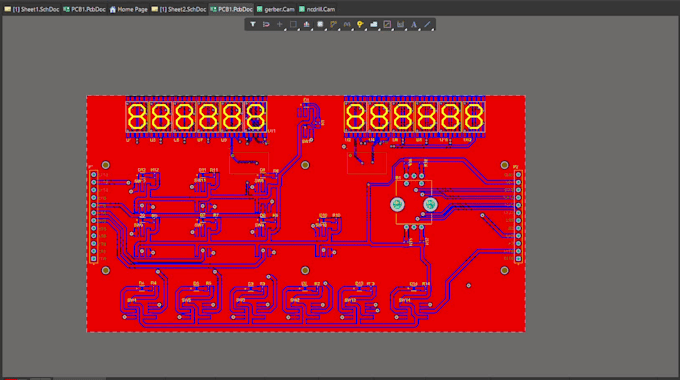Click the SW4 switch label
The height and width of the screenshot is (380, 680).
point(132,300)
